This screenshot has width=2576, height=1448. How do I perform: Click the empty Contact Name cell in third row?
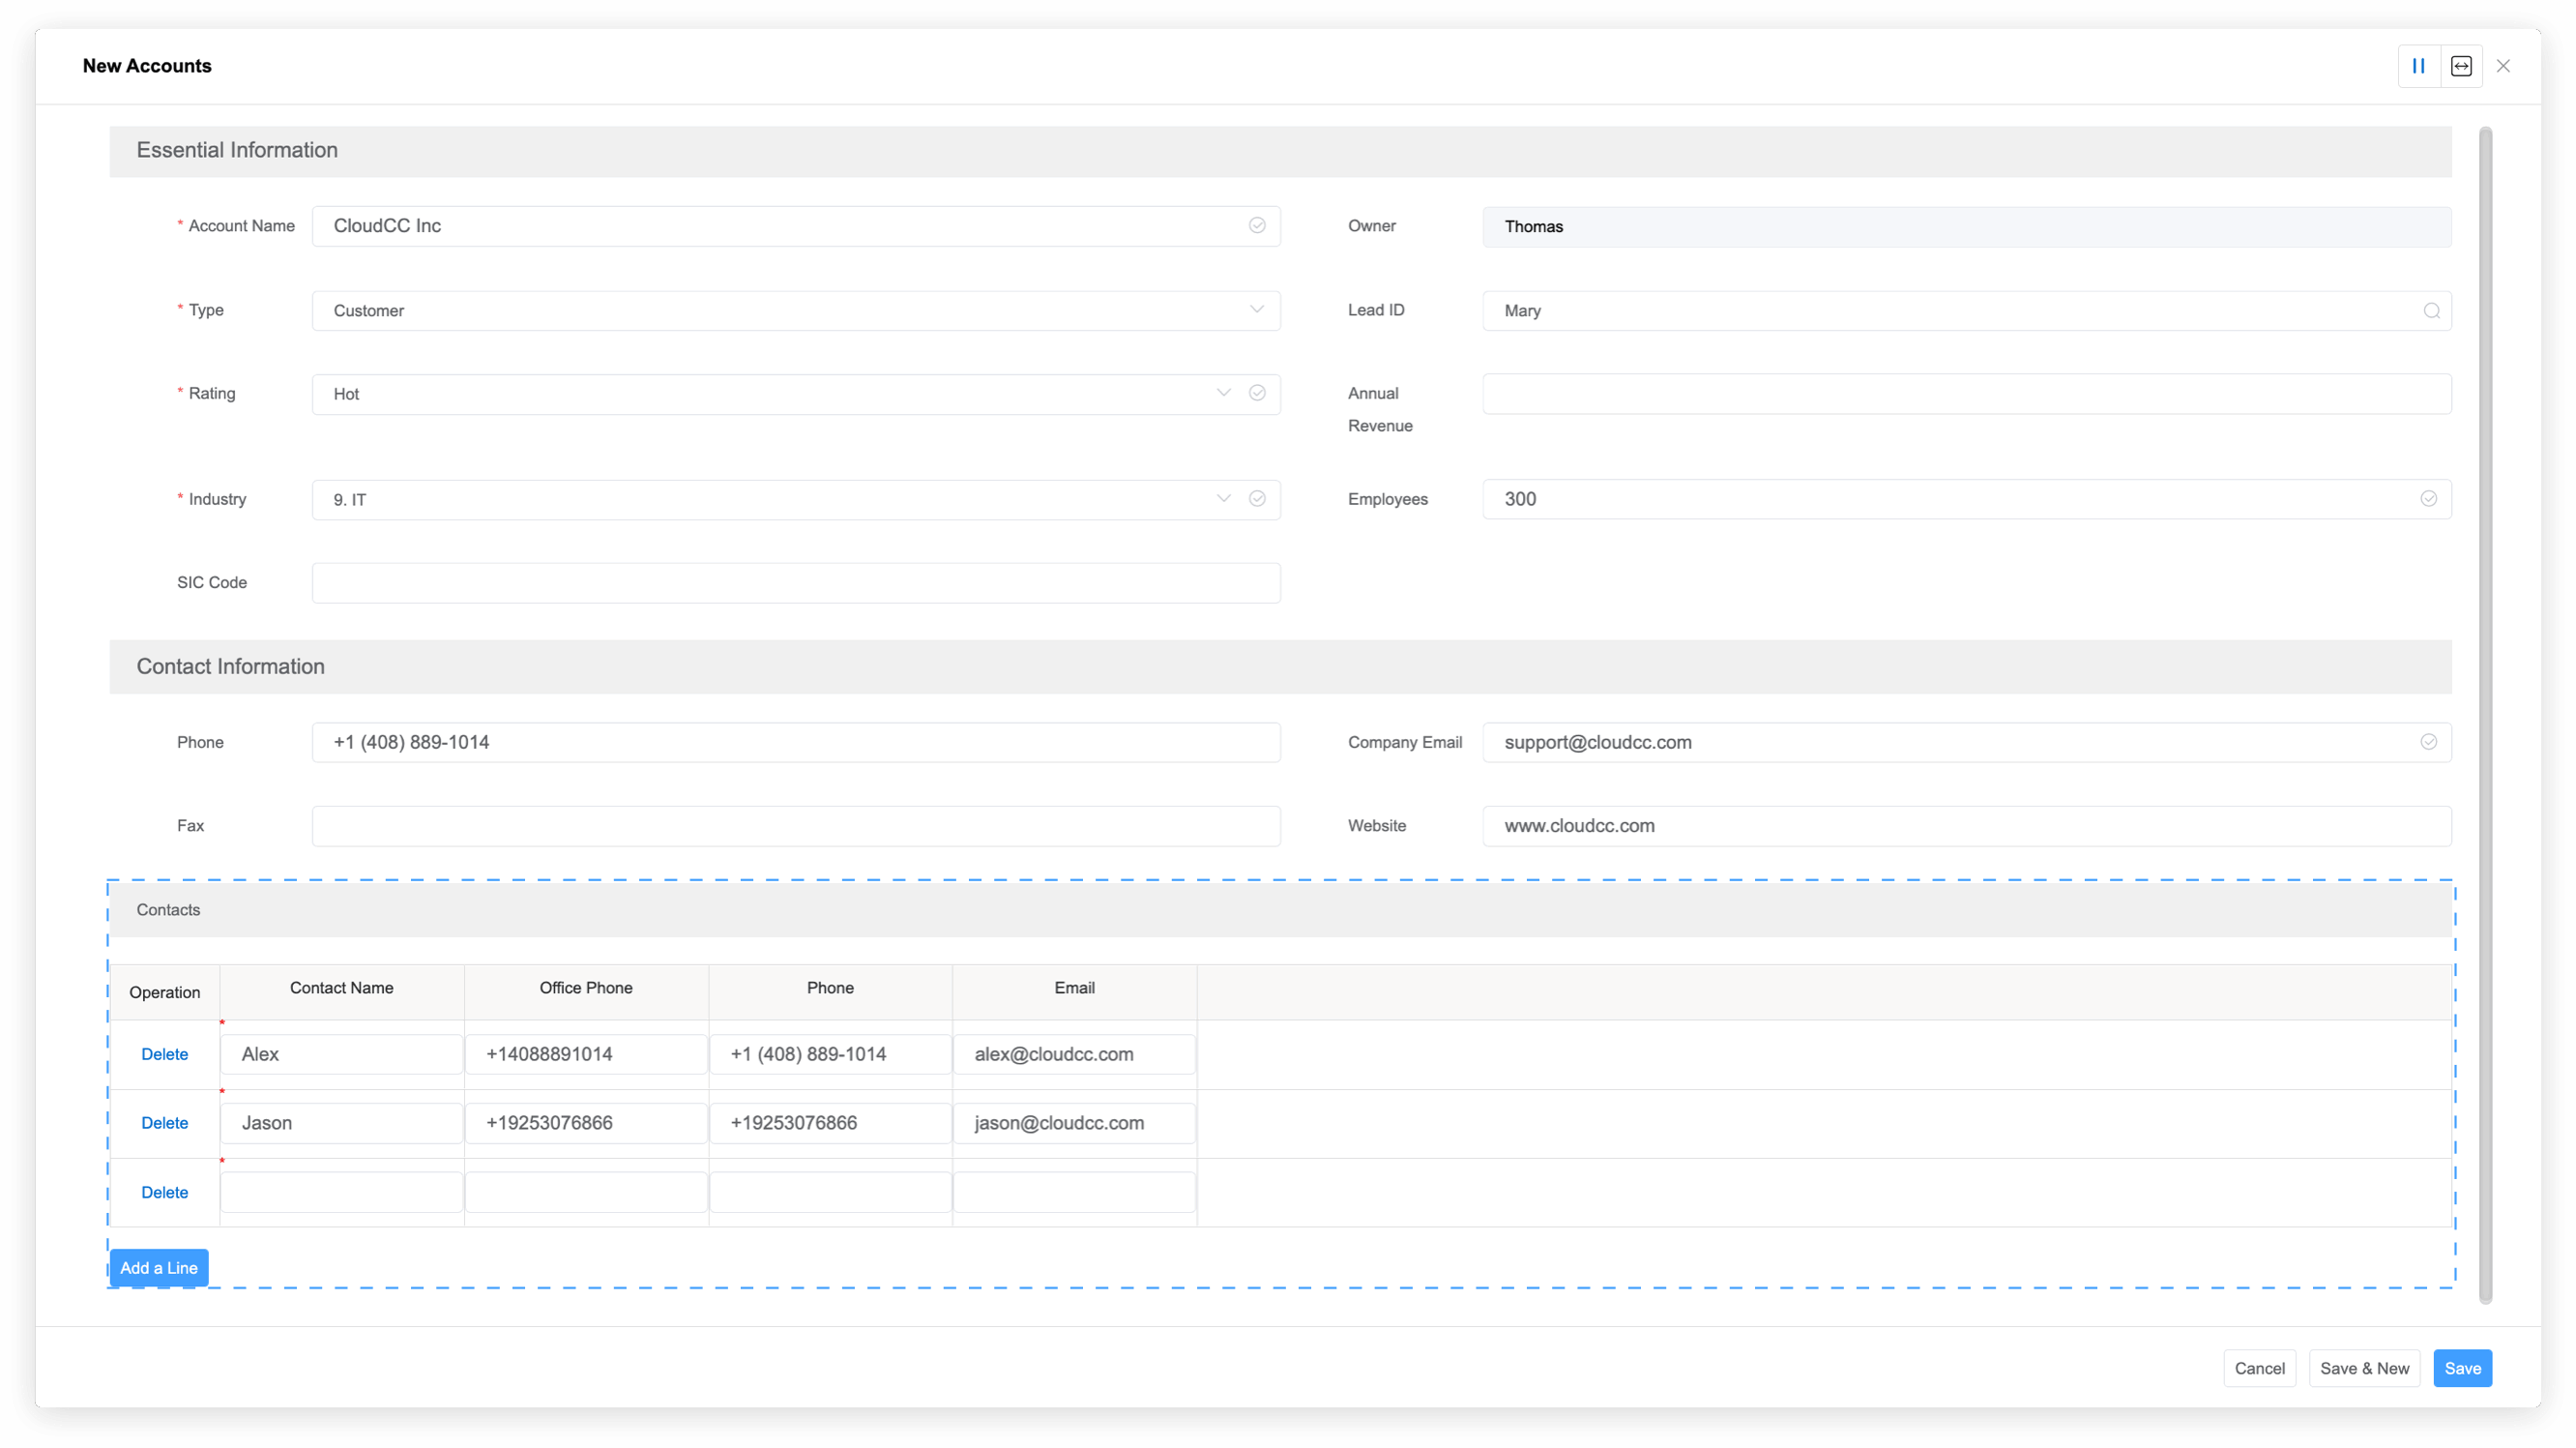coord(341,1192)
